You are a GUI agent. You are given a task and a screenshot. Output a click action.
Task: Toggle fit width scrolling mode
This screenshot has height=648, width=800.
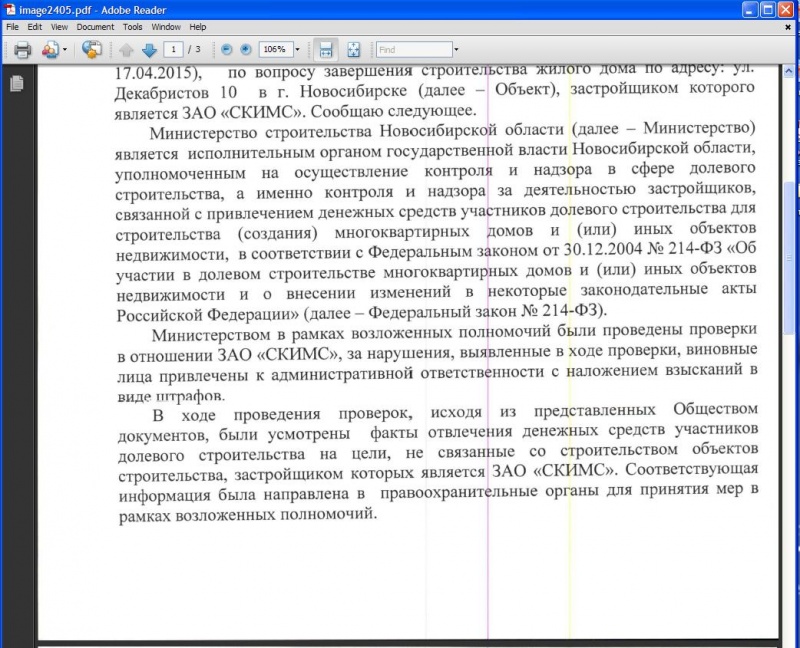[x=325, y=49]
